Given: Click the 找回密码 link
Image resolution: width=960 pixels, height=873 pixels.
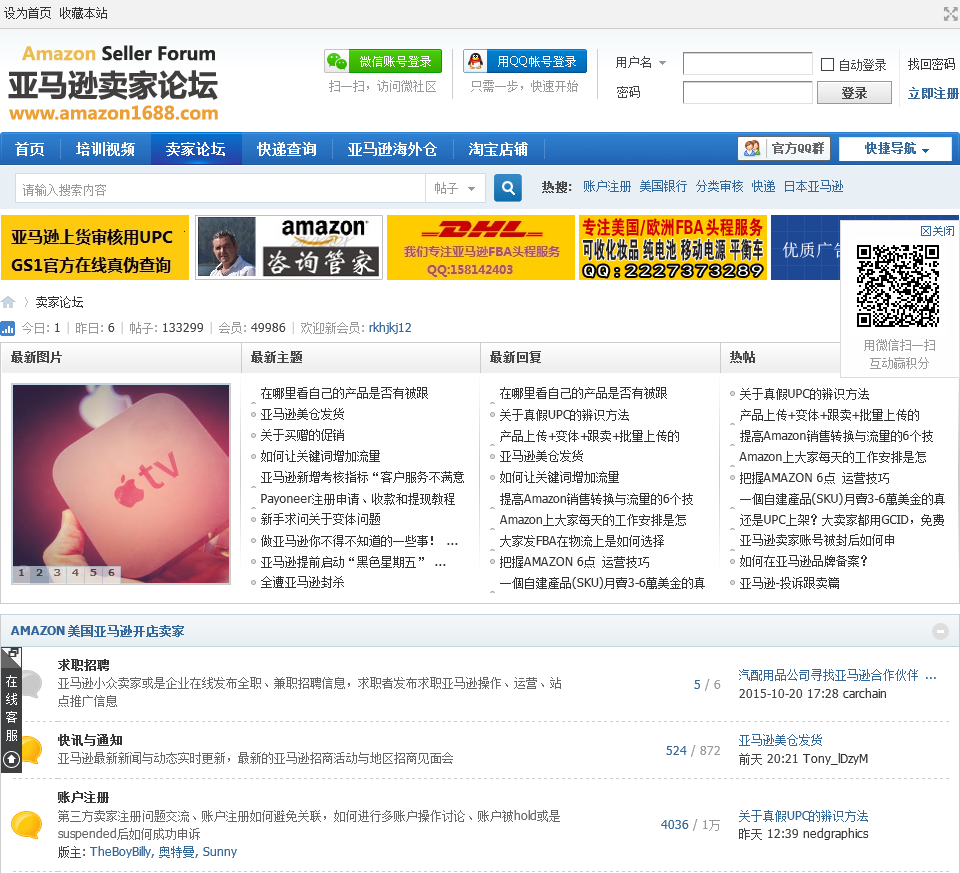Looking at the screenshot, I should [x=931, y=64].
